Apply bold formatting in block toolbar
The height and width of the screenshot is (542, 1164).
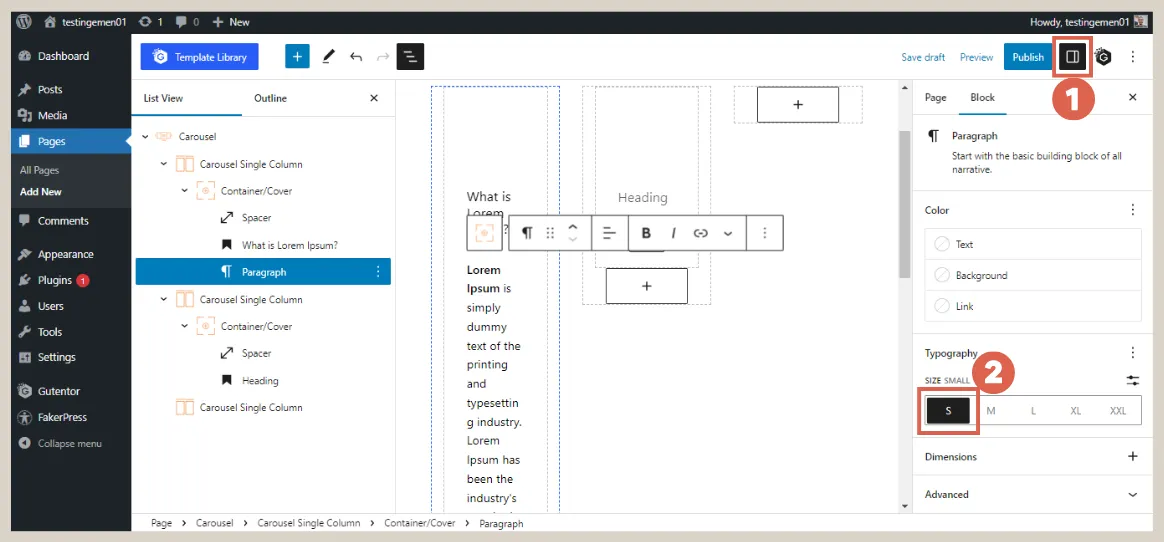tap(646, 233)
